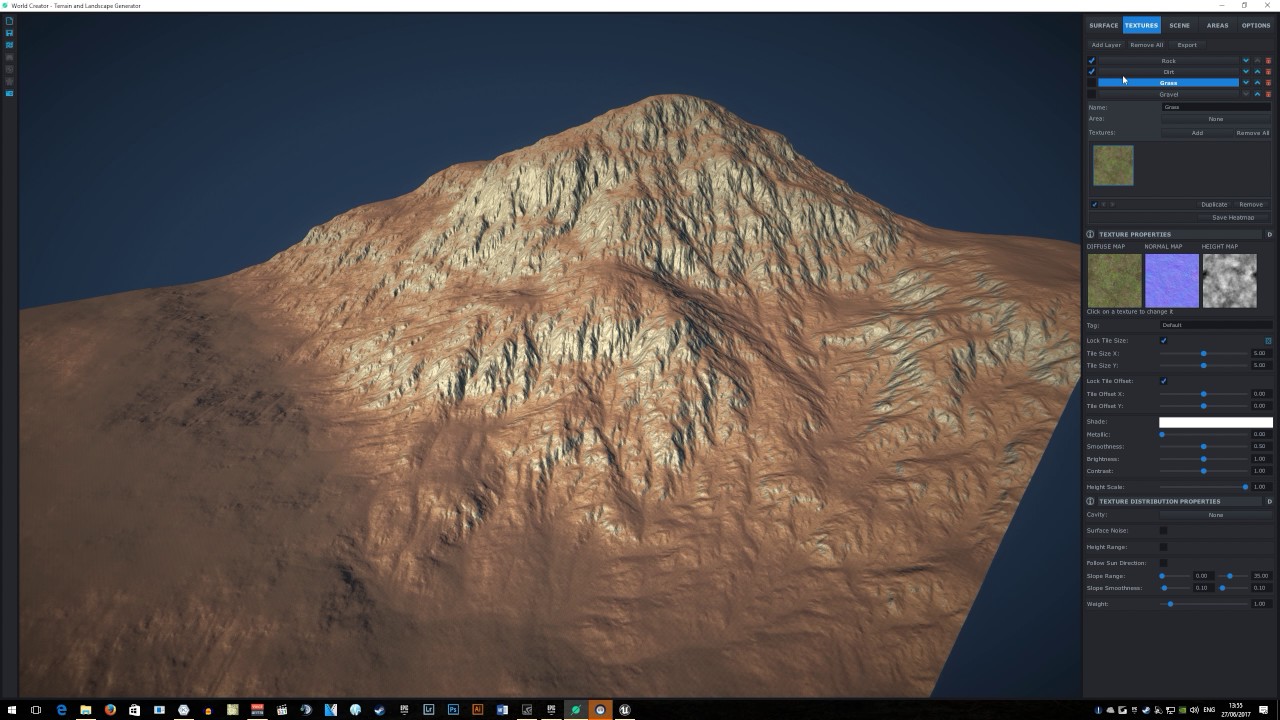Image resolution: width=1280 pixels, height=720 pixels.
Task: Click Remove All beside Add Layer
Action: (1147, 45)
